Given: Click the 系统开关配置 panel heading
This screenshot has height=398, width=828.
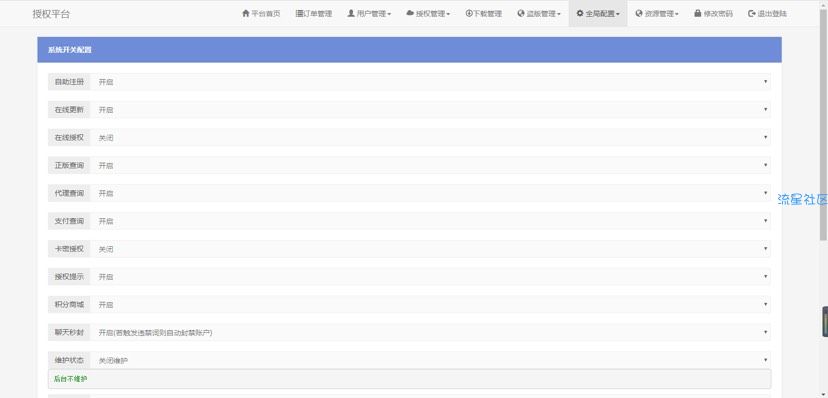Looking at the screenshot, I should [x=409, y=50].
